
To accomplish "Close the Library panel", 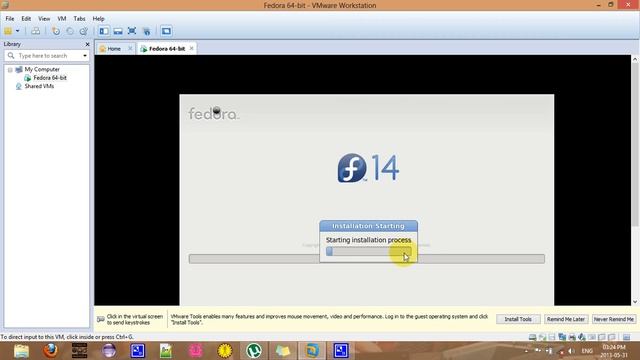I will click(x=87, y=44).
